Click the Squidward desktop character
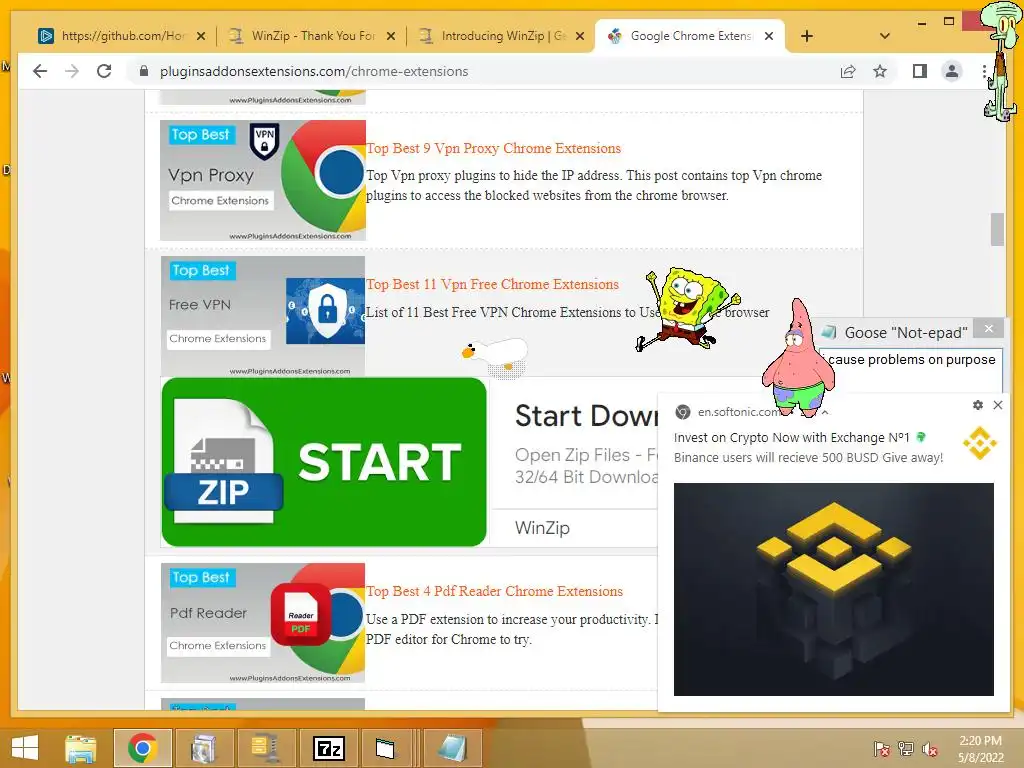The image size is (1024, 768). click(x=1002, y=62)
